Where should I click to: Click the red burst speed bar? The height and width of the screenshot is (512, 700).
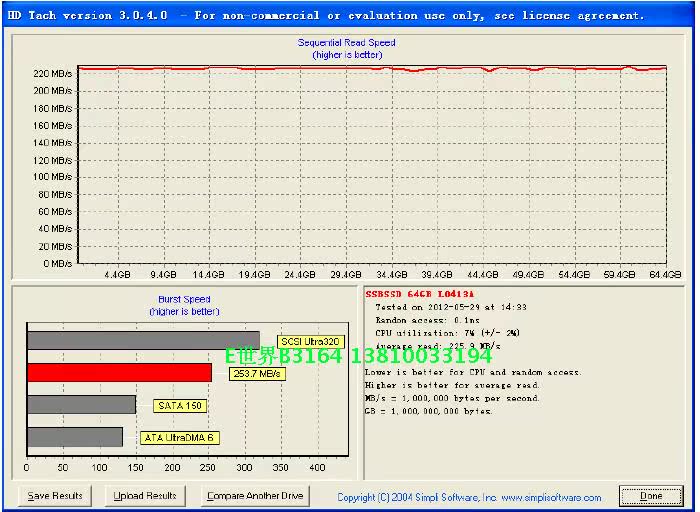119,373
